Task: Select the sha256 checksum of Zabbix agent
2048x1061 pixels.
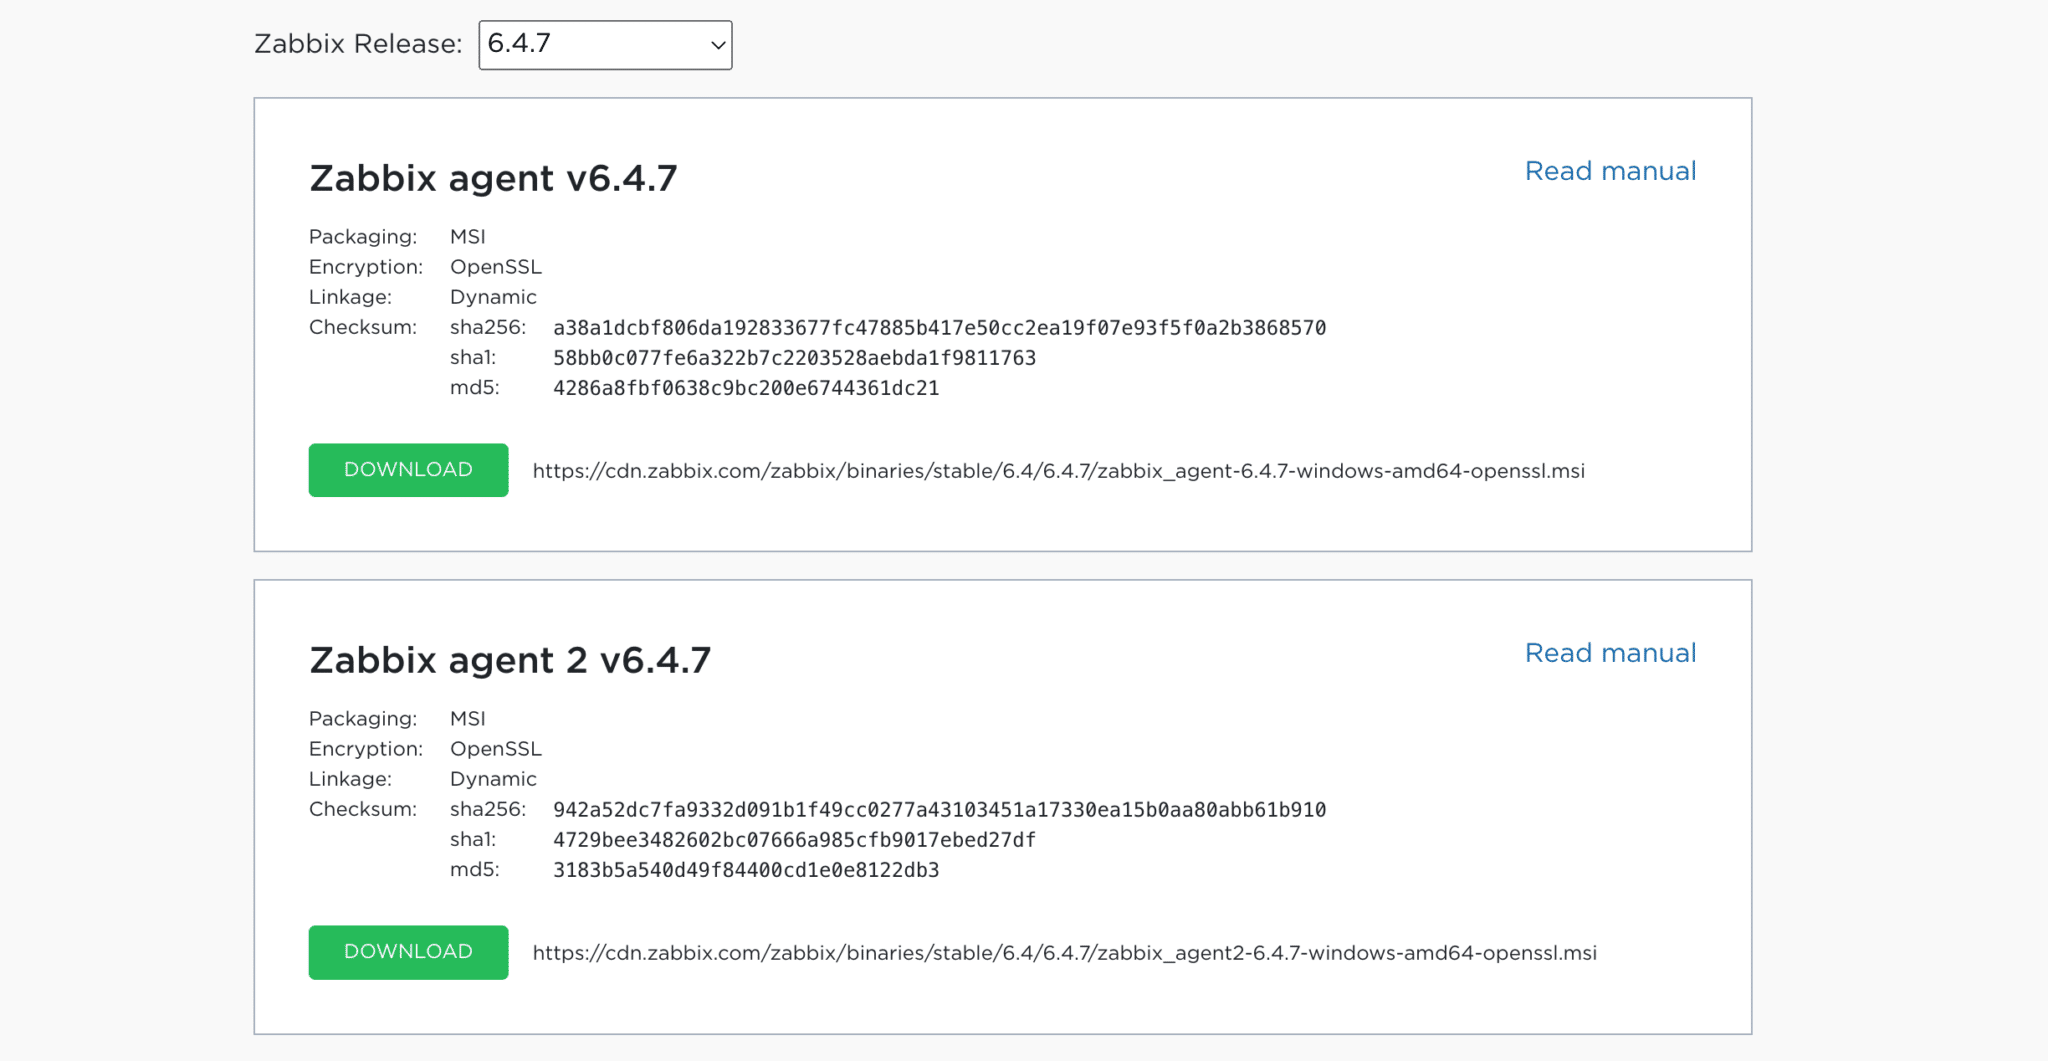Action: pos(938,327)
